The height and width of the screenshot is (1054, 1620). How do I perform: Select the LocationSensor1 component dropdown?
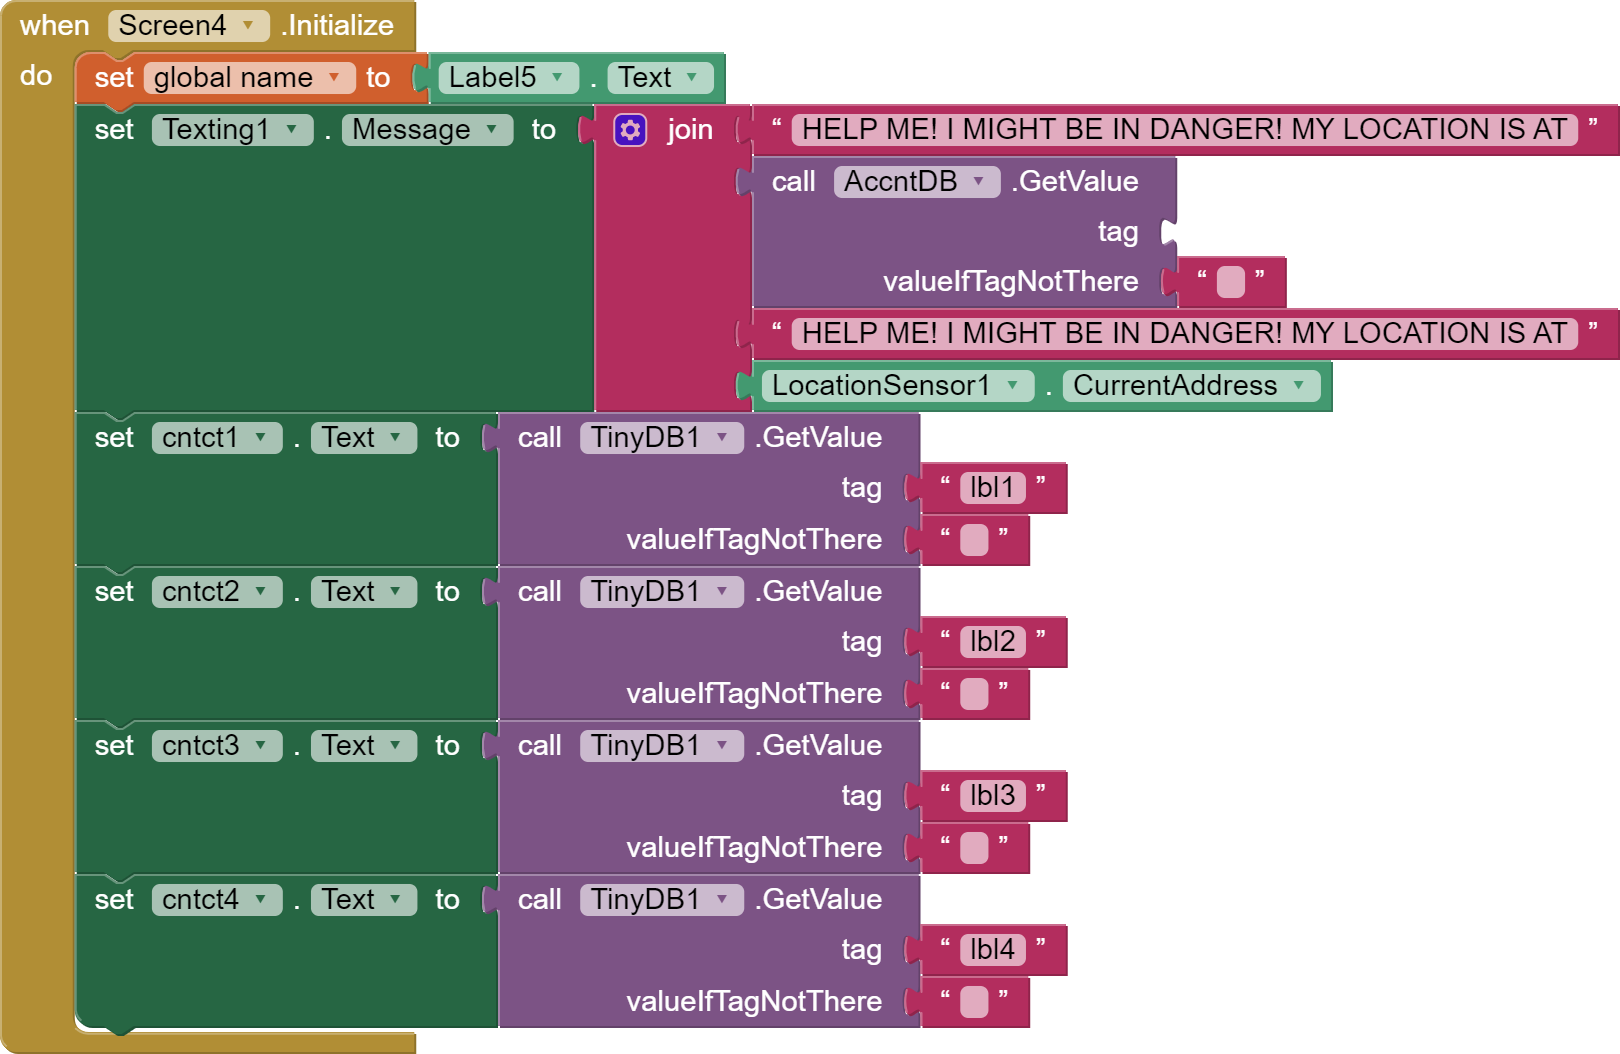(897, 386)
